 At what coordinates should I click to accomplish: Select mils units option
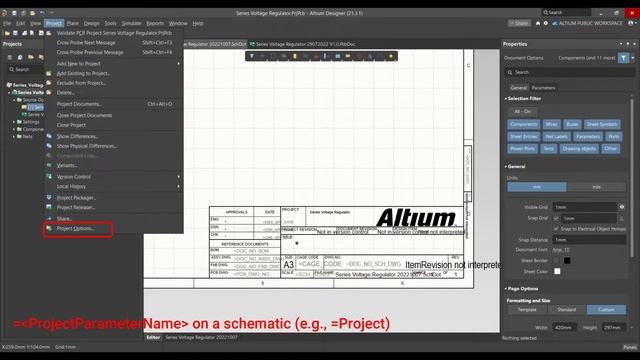[596, 187]
